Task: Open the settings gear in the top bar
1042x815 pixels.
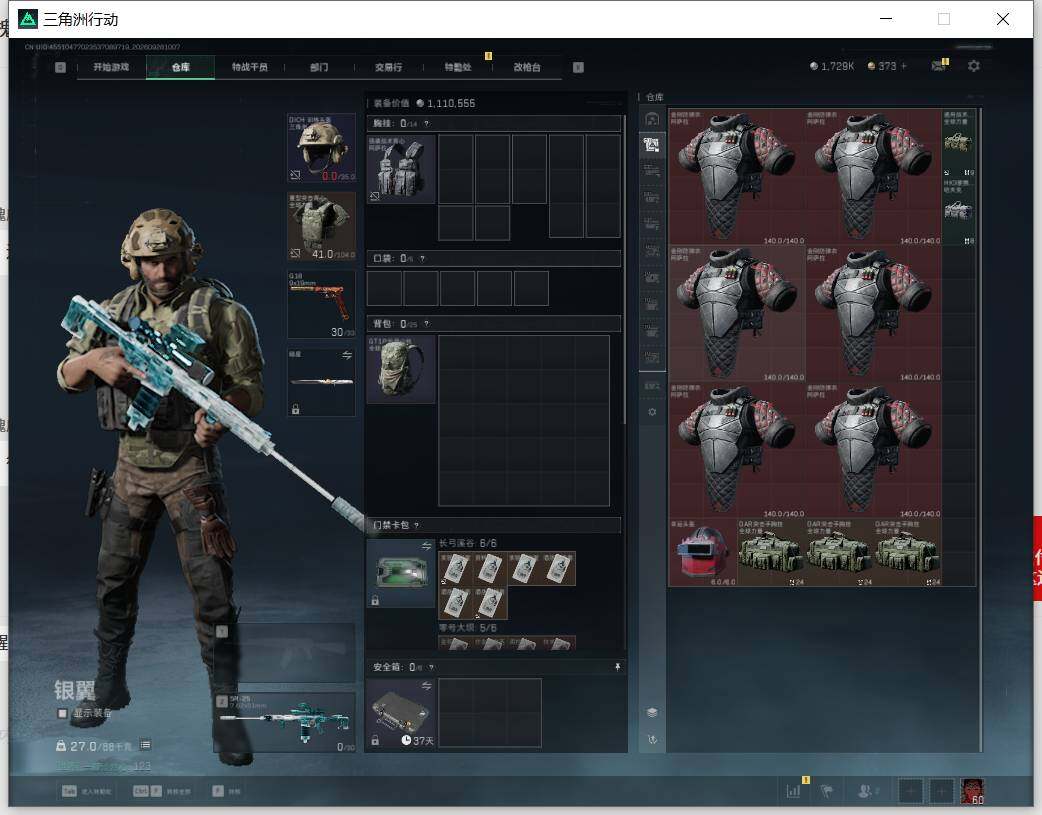Action: click(974, 66)
